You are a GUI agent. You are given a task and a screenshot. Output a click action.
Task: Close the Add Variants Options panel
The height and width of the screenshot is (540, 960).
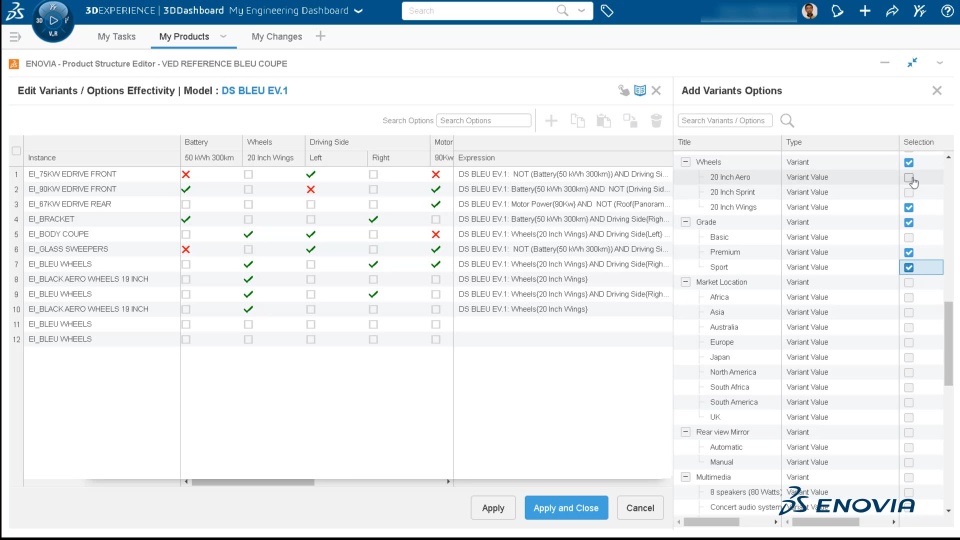pyautogui.click(x=937, y=91)
